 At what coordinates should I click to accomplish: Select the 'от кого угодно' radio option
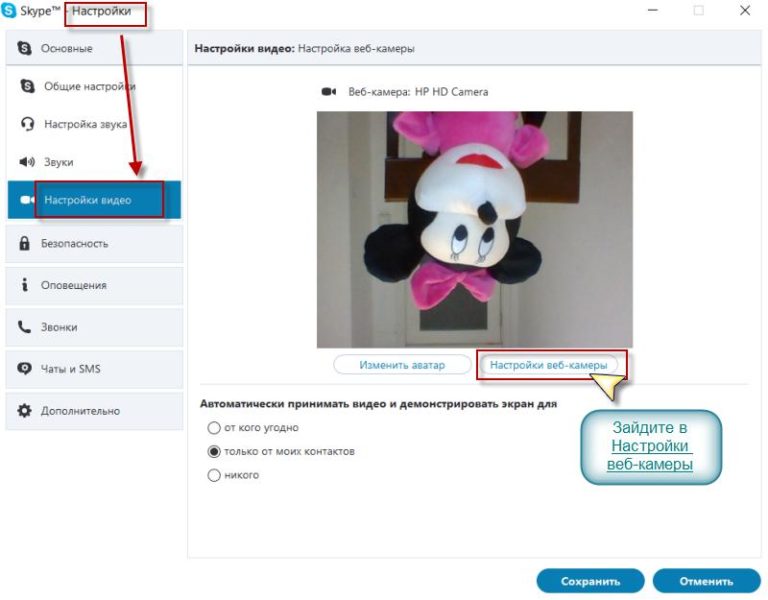[x=214, y=428]
